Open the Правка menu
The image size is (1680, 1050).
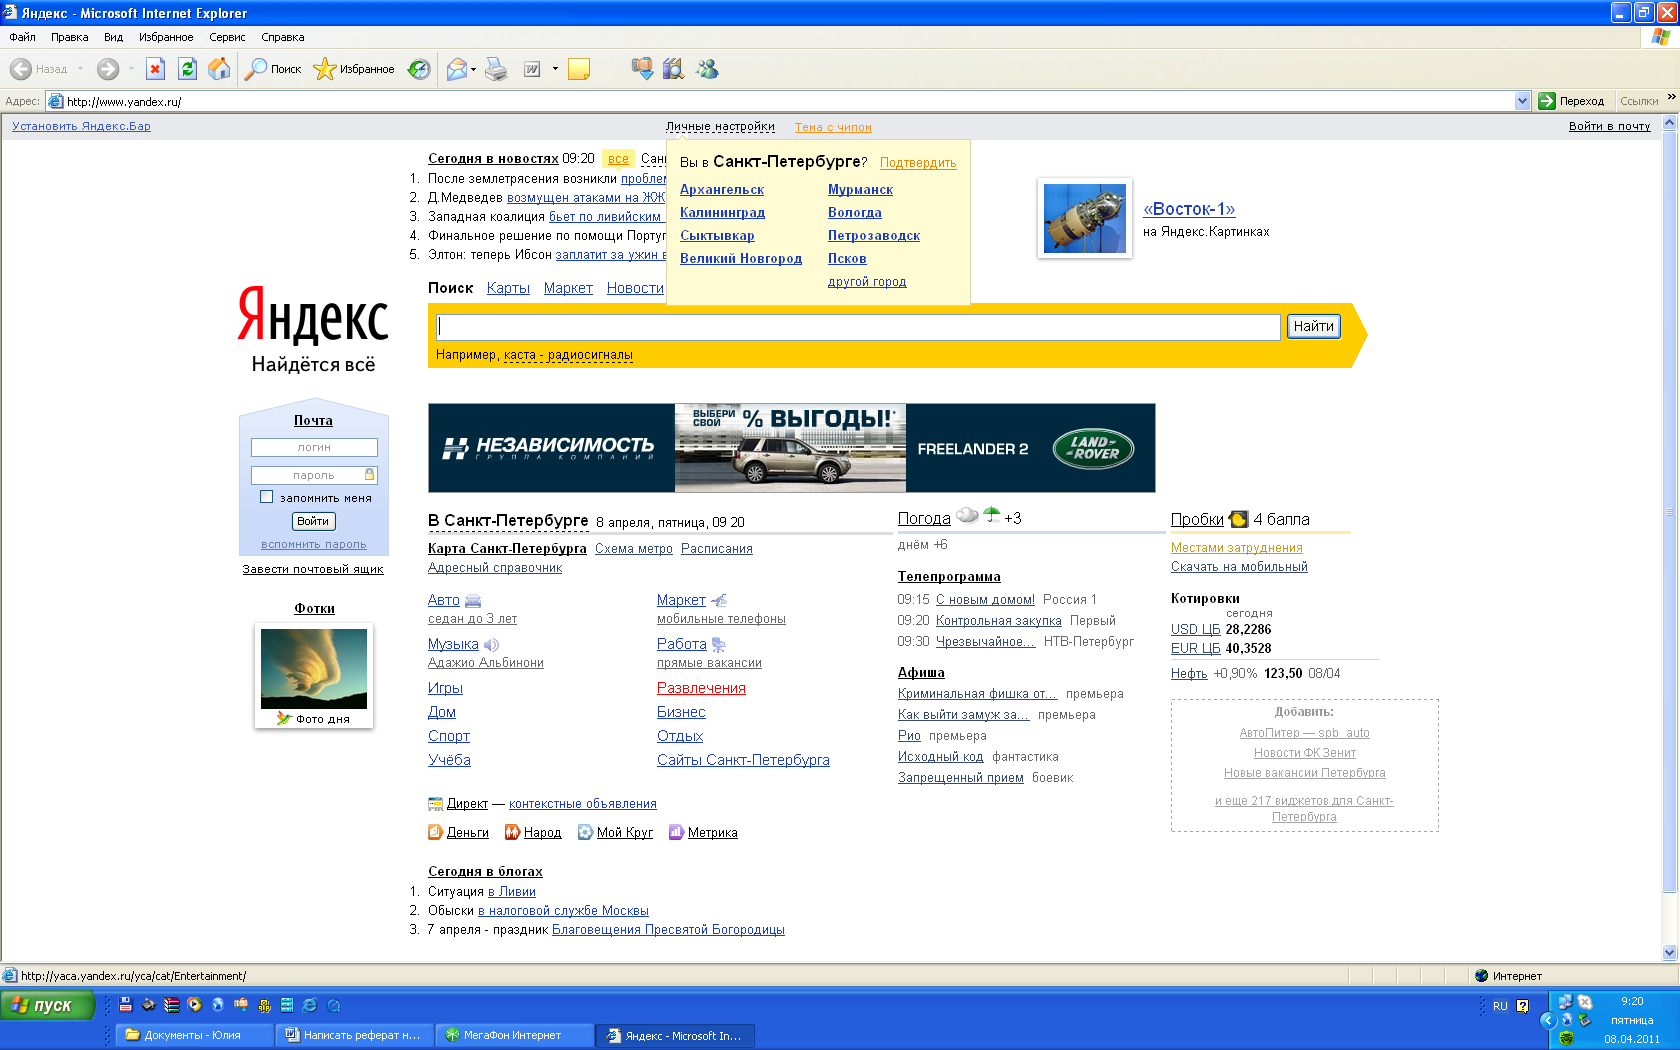click(70, 37)
